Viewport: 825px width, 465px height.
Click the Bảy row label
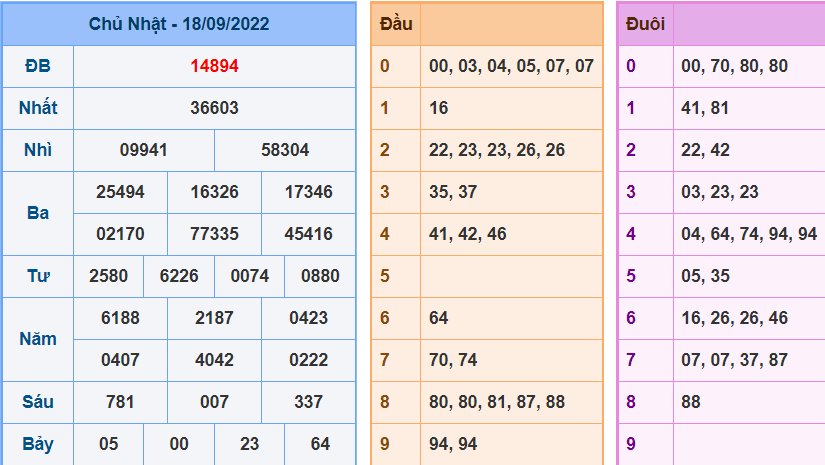[38, 444]
